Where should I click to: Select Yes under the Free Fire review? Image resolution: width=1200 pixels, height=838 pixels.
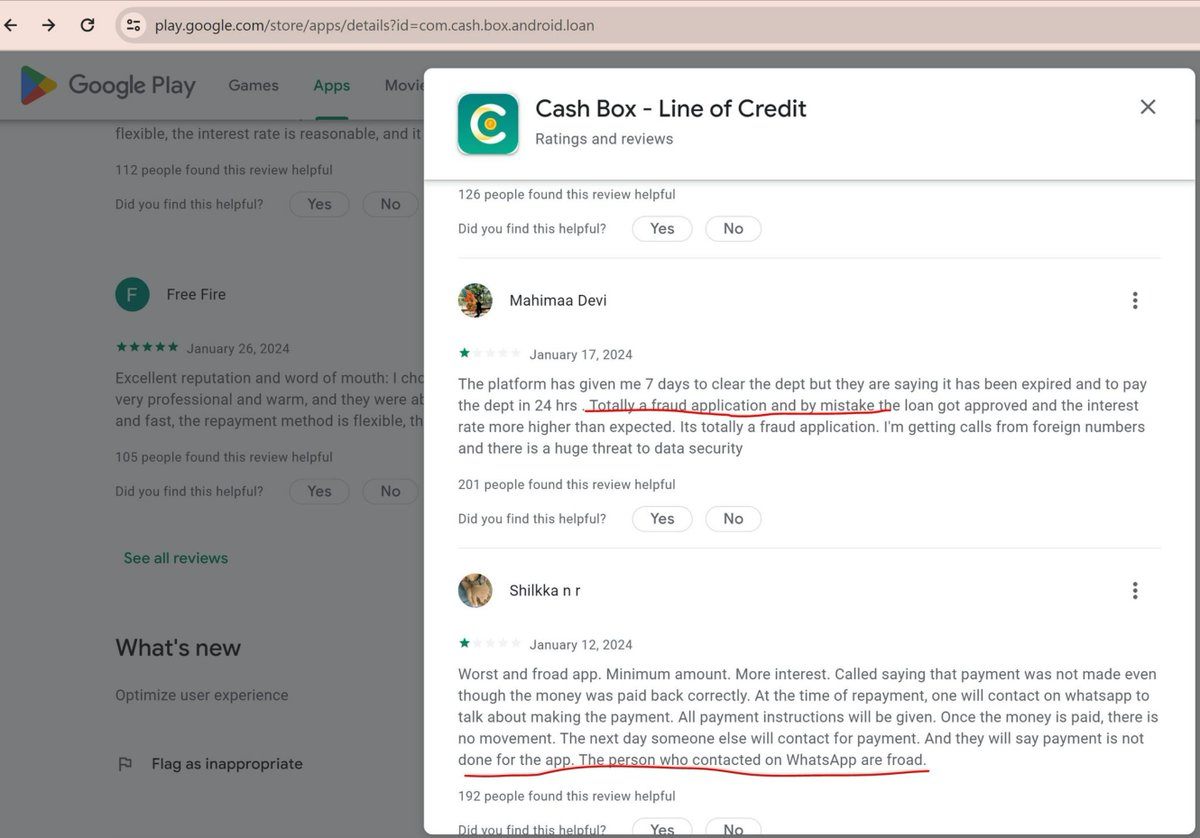(x=318, y=491)
